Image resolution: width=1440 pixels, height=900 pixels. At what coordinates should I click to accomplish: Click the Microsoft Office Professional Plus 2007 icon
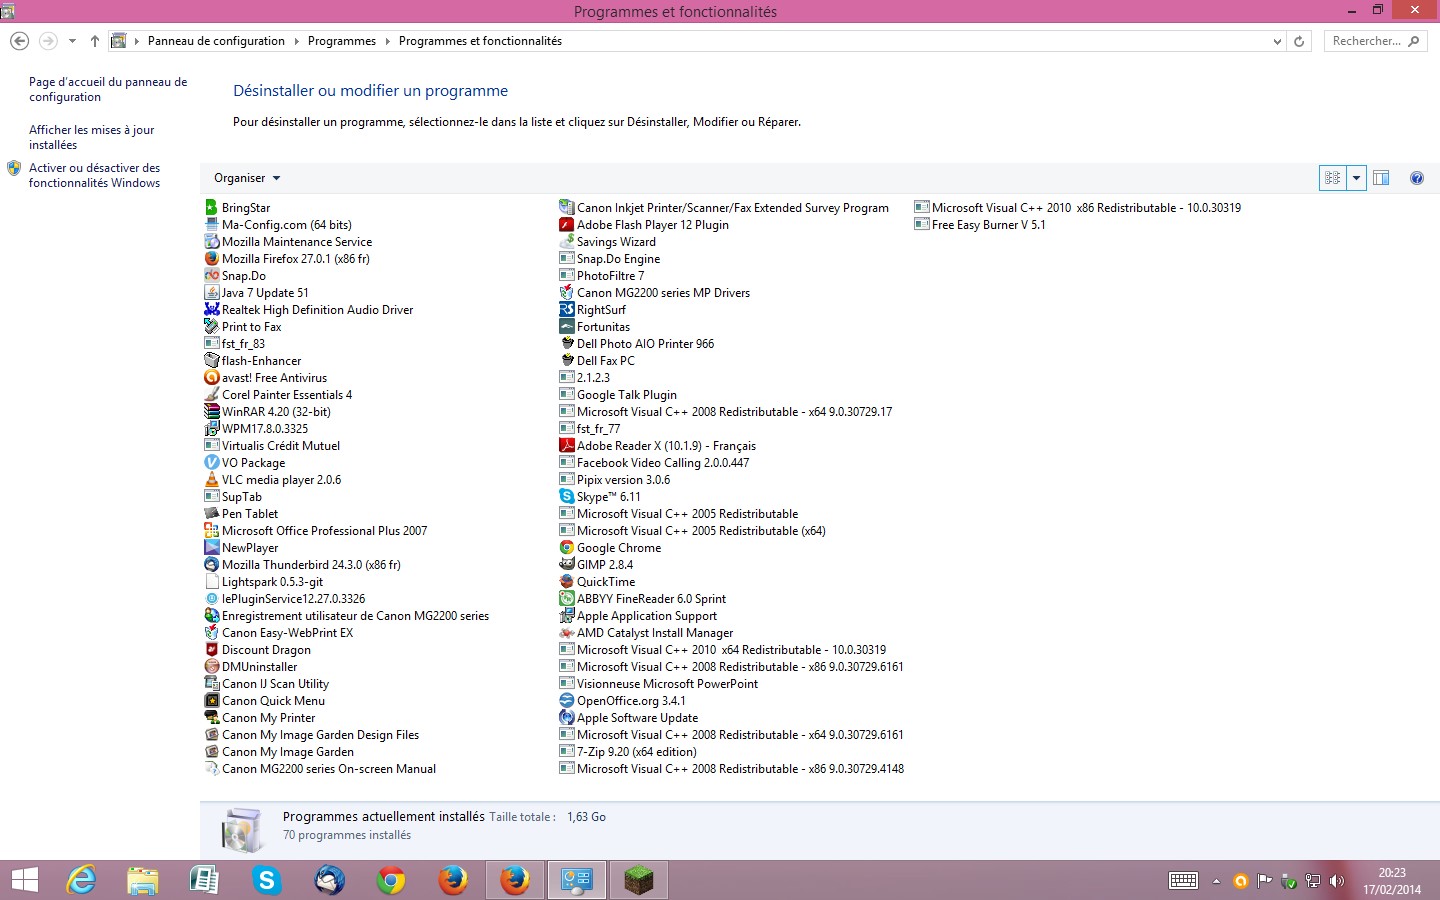coord(211,531)
